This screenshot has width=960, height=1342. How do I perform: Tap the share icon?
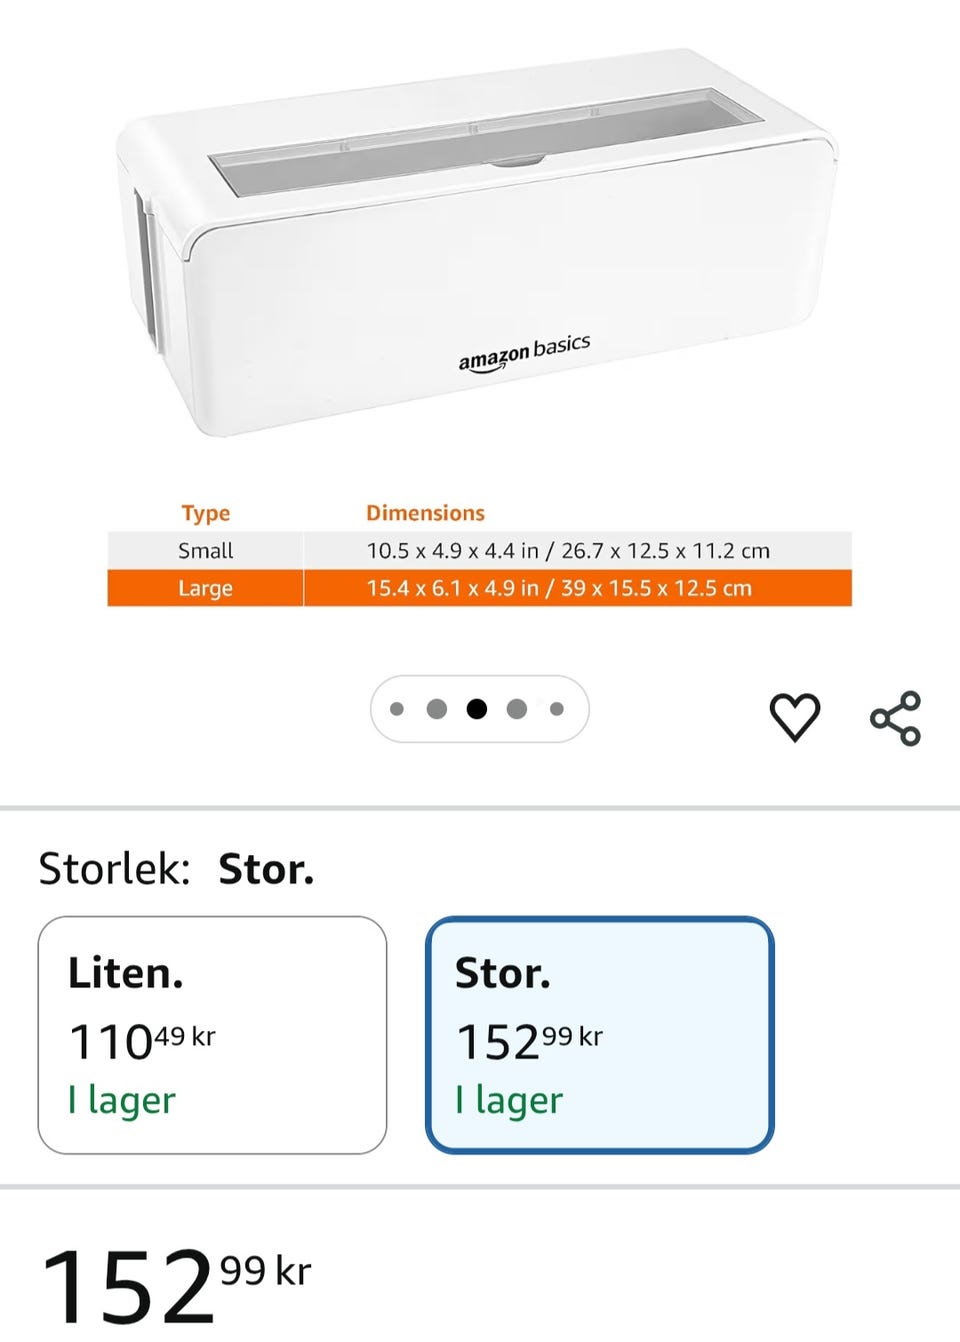[895, 718]
